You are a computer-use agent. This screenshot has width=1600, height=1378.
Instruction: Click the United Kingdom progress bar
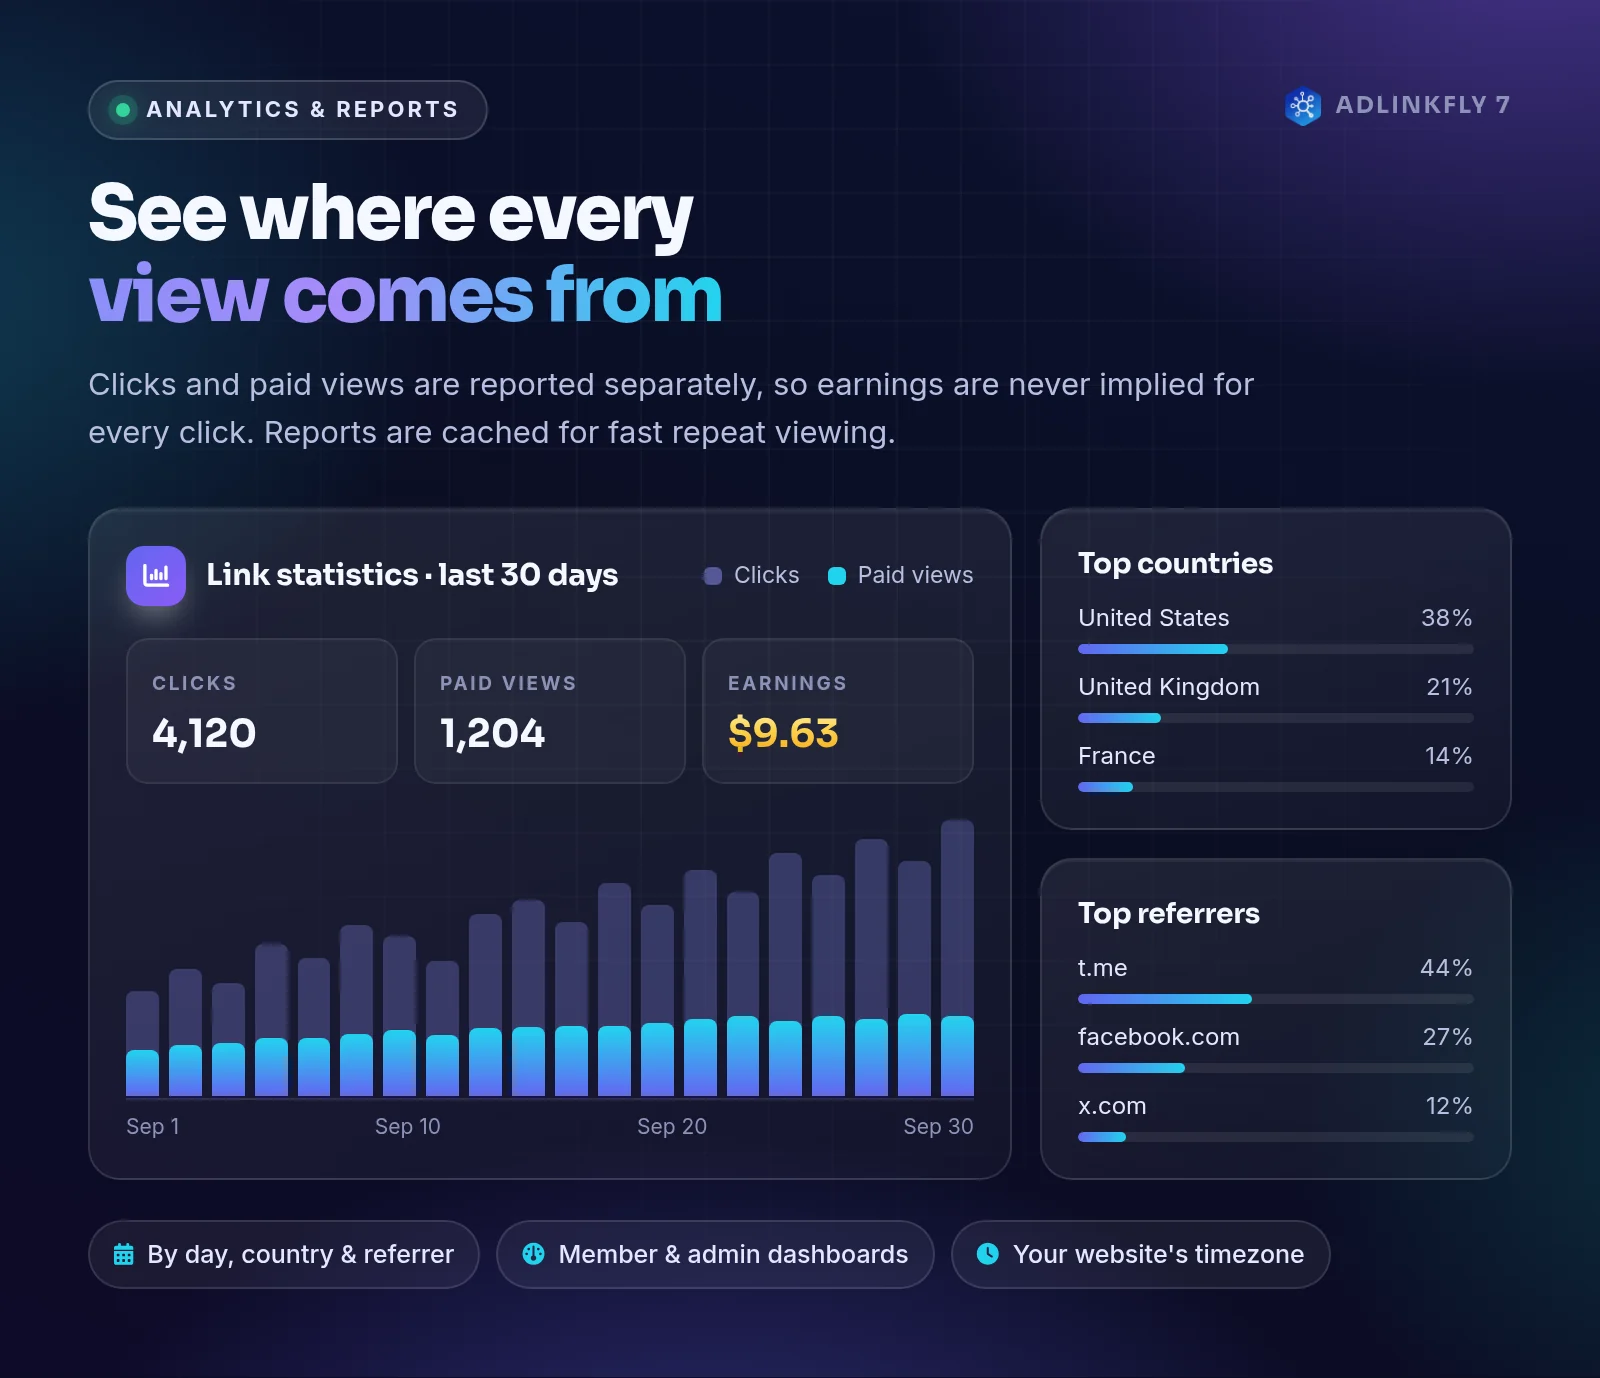click(1276, 718)
